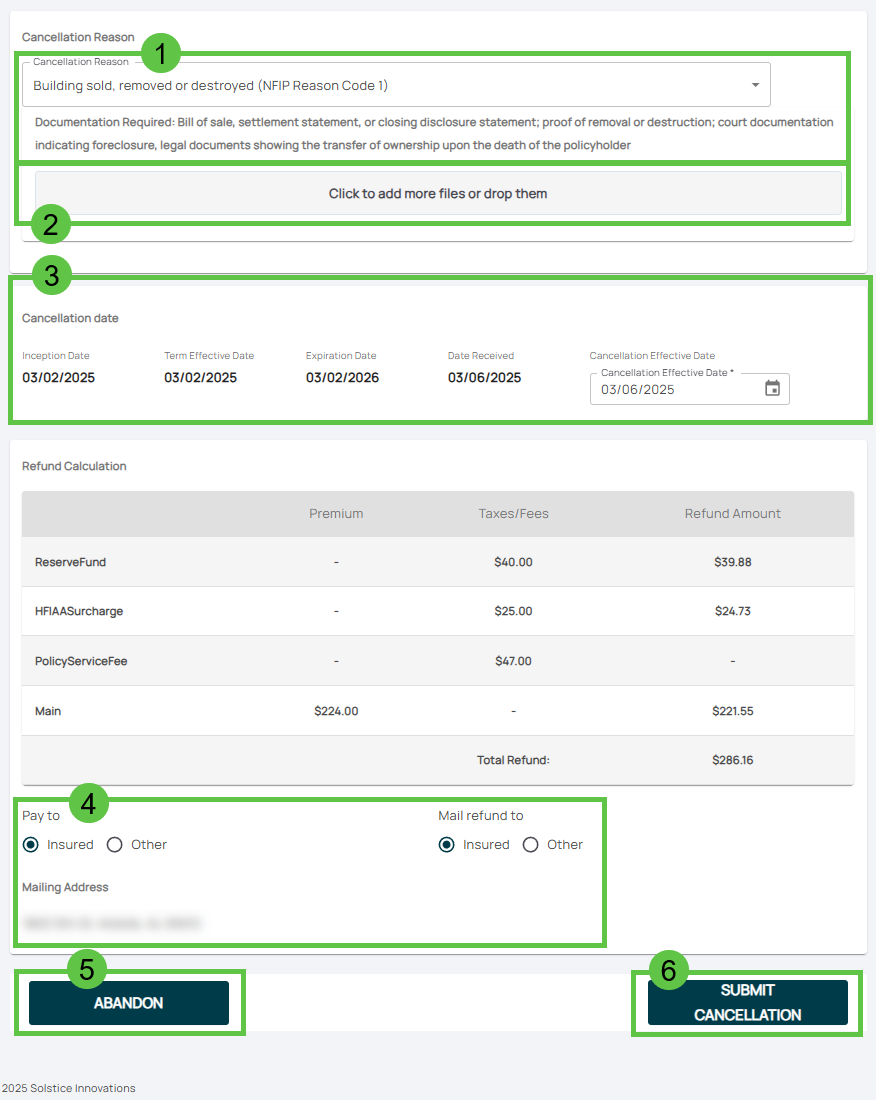Choose 'Insured' under Mail refund to
876x1100 pixels.
pyautogui.click(x=447, y=845)
